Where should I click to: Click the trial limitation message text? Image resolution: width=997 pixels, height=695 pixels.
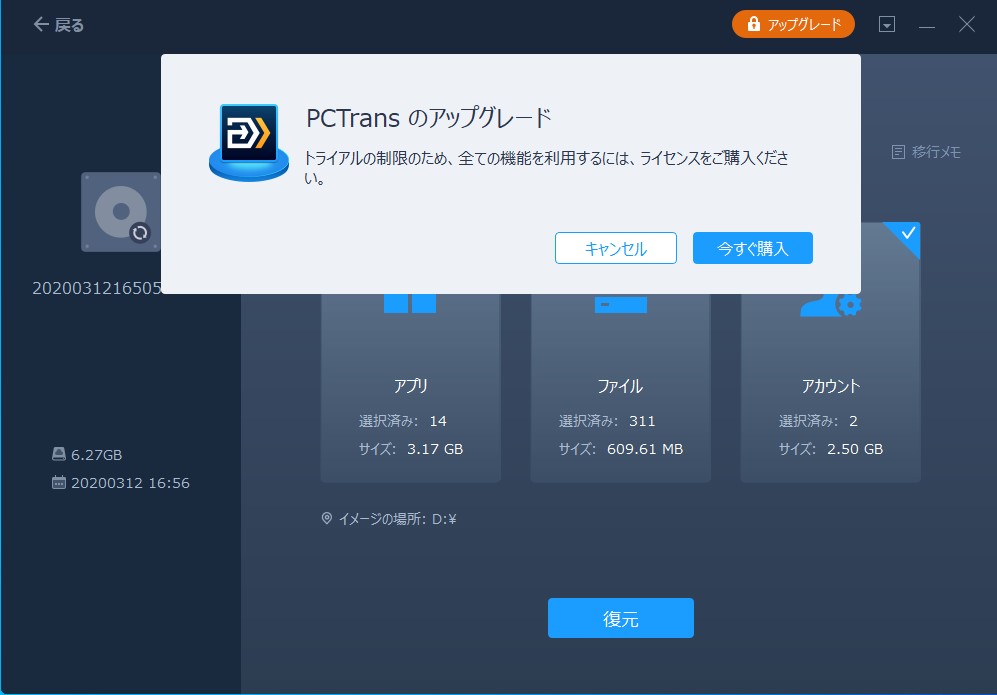[546, 167]
